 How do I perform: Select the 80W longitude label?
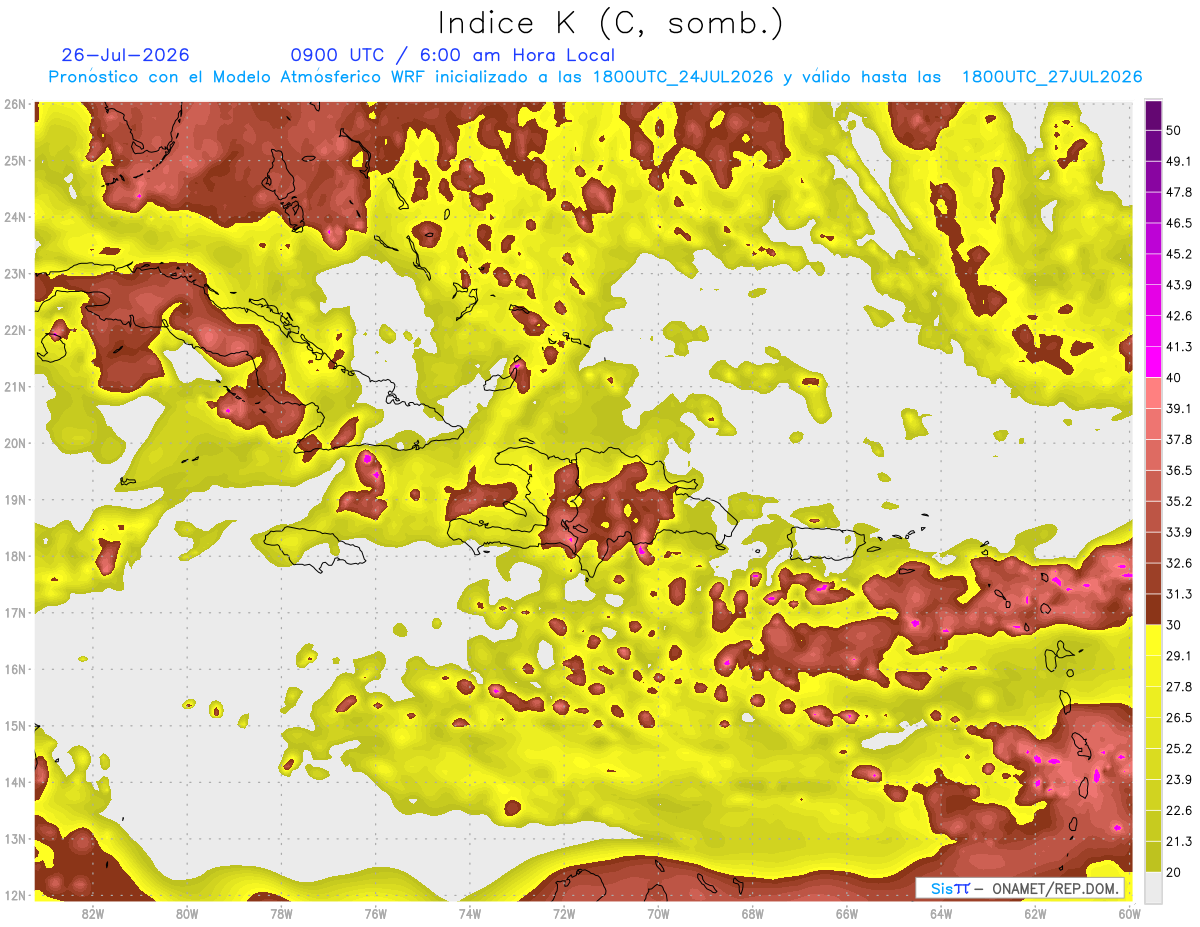coord(187,914)
